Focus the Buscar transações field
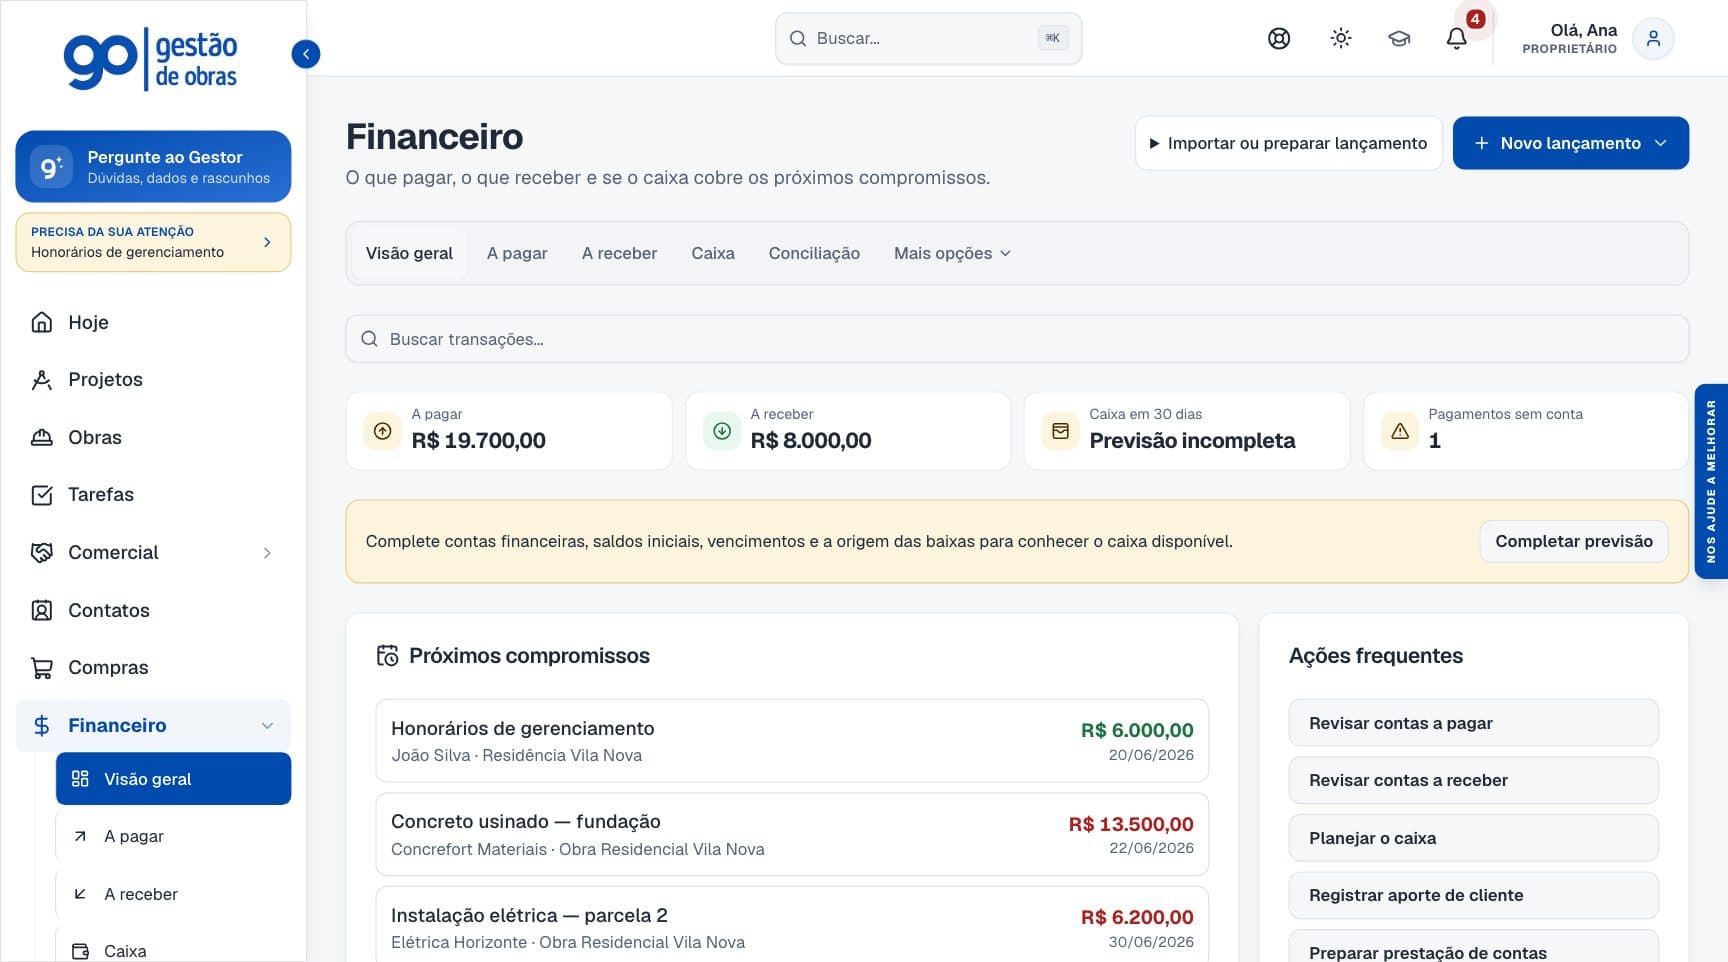 pyautogui.click(x=1017, y=339)
